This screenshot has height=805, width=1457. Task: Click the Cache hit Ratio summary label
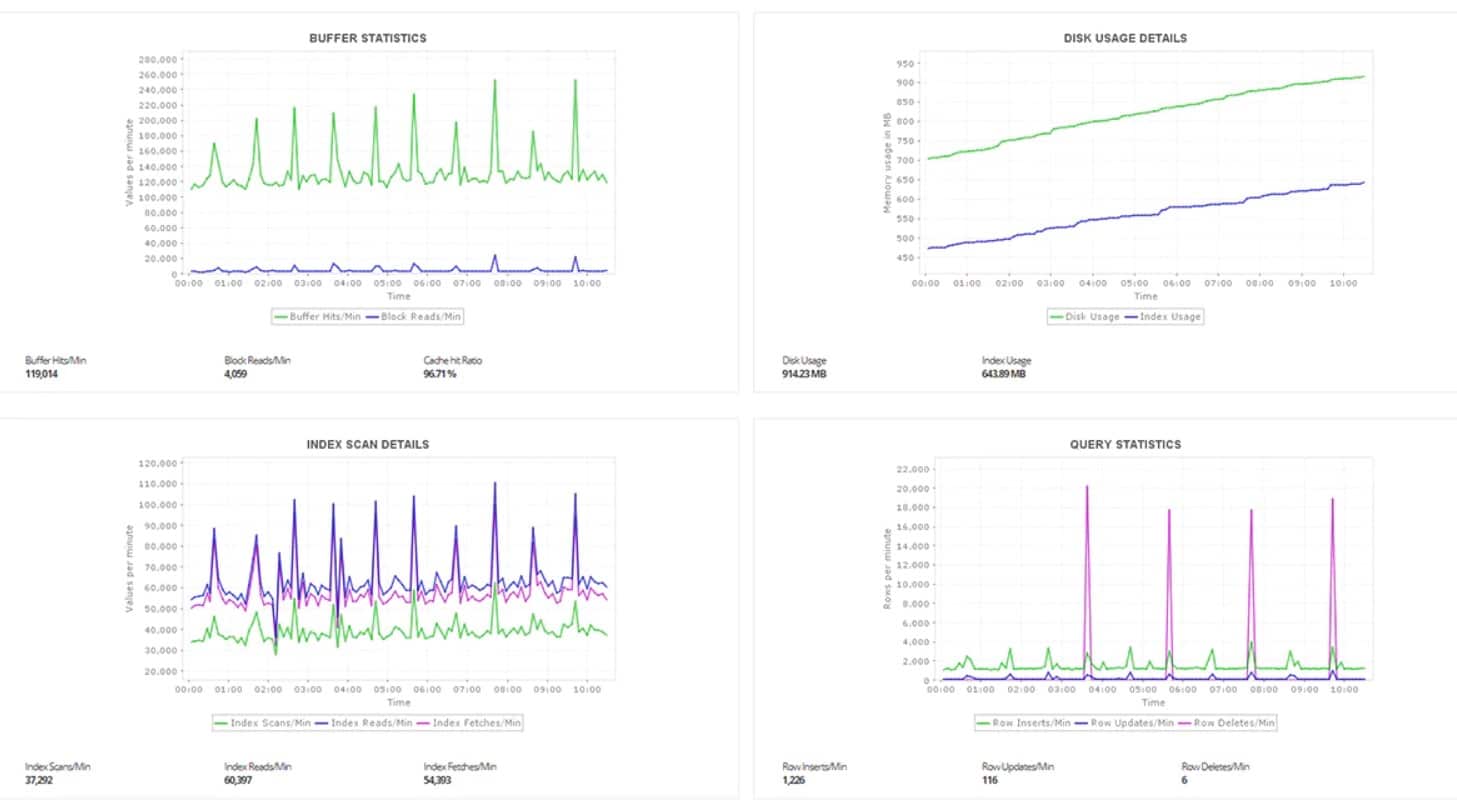453,360
